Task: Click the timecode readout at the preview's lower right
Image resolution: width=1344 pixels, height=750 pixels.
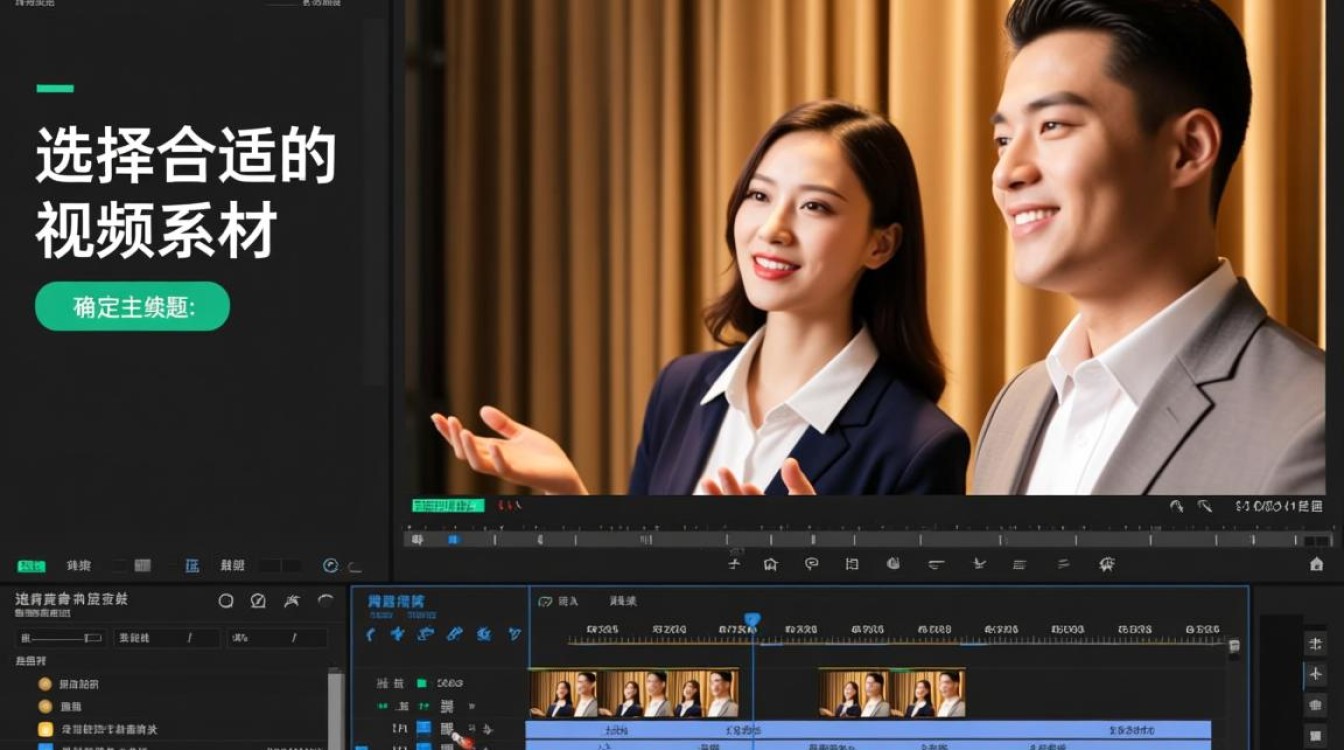Action: pyautogui.click(x=1280, y=507)
